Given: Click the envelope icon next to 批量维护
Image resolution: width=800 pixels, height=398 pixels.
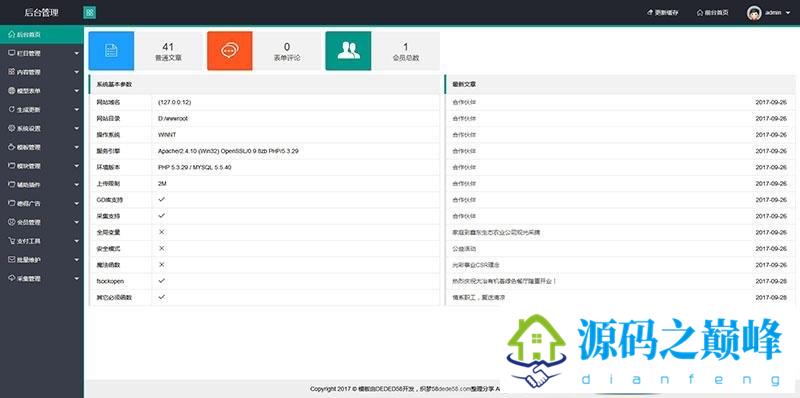Looking at the screenshot, I should pos(12,259).
